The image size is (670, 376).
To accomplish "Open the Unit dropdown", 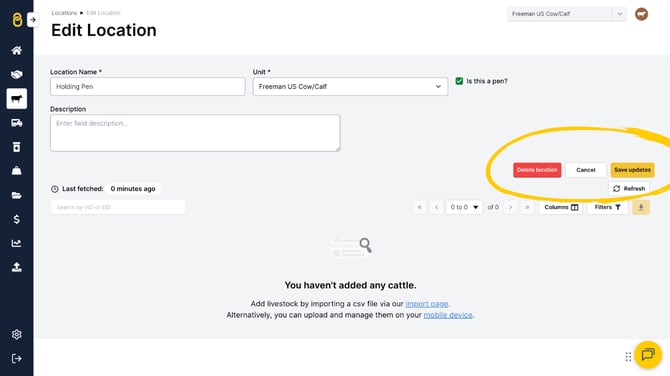I will coord(350,86).
